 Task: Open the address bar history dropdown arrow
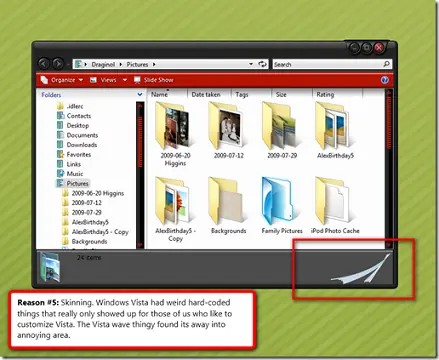coord(251,64)
